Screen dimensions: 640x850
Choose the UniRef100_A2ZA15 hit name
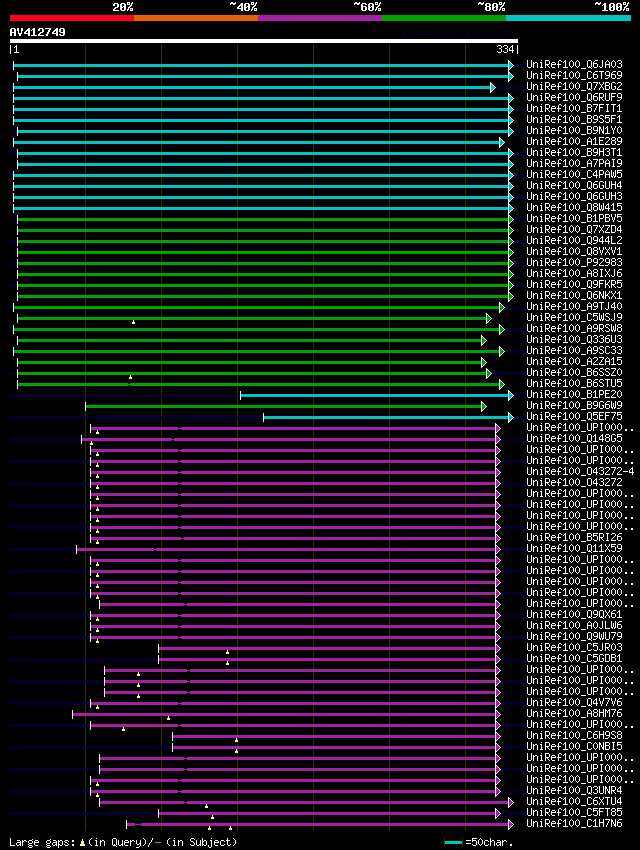[574, 362]
